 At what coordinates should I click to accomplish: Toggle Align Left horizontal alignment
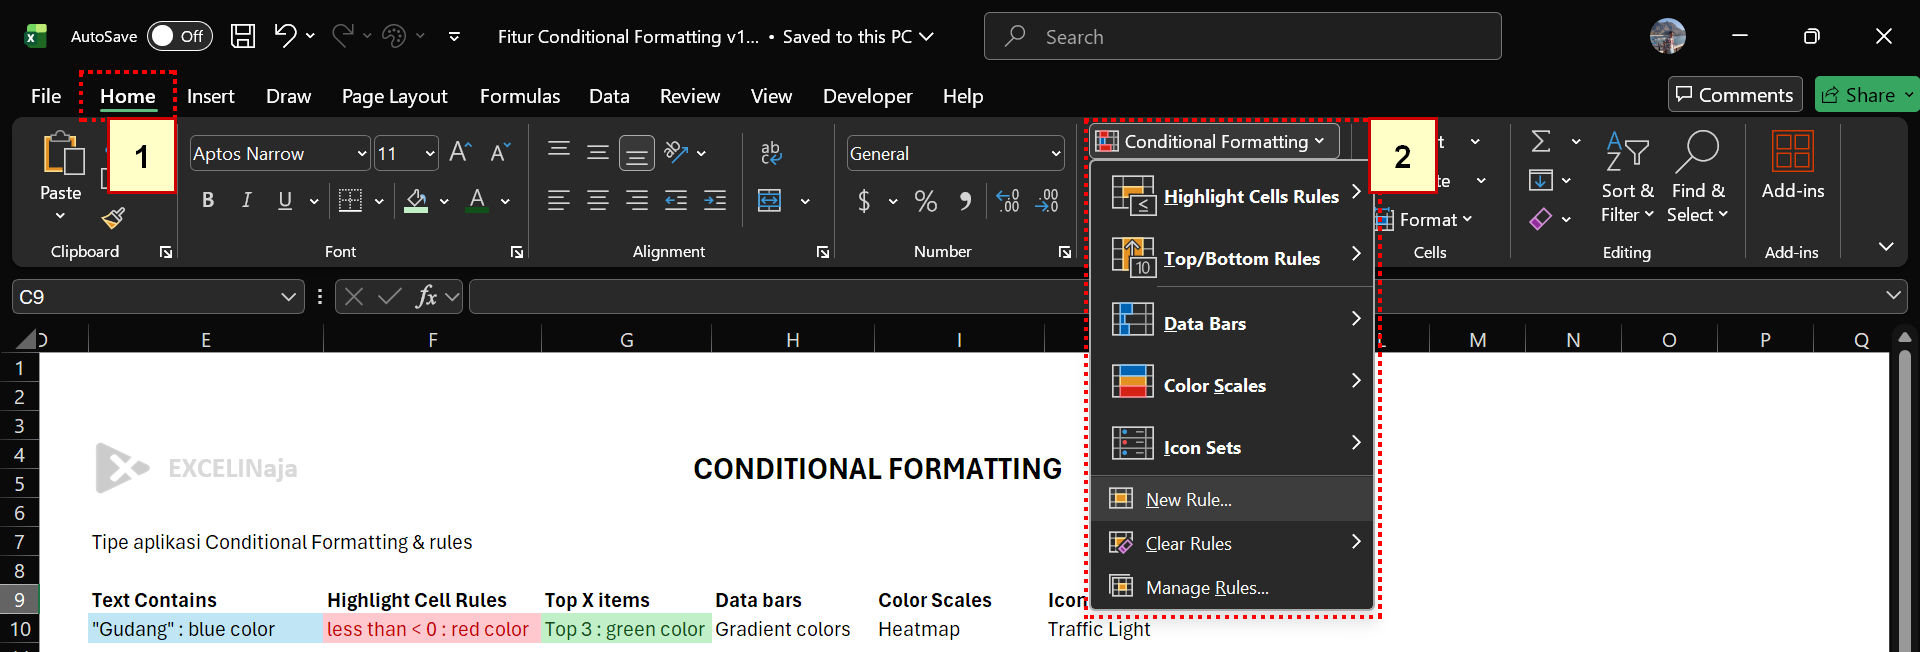pos(559,200)
